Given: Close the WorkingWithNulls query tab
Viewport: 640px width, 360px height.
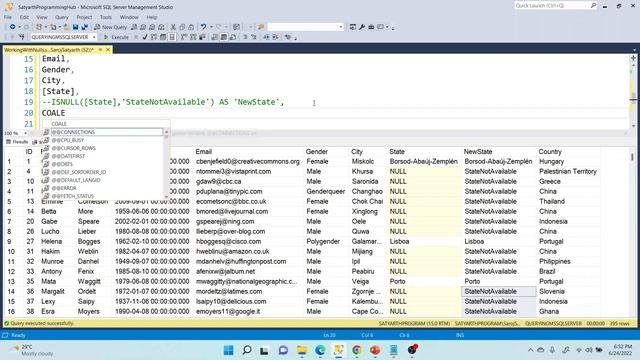Looking at the screenshot, I should pos(108,49).
